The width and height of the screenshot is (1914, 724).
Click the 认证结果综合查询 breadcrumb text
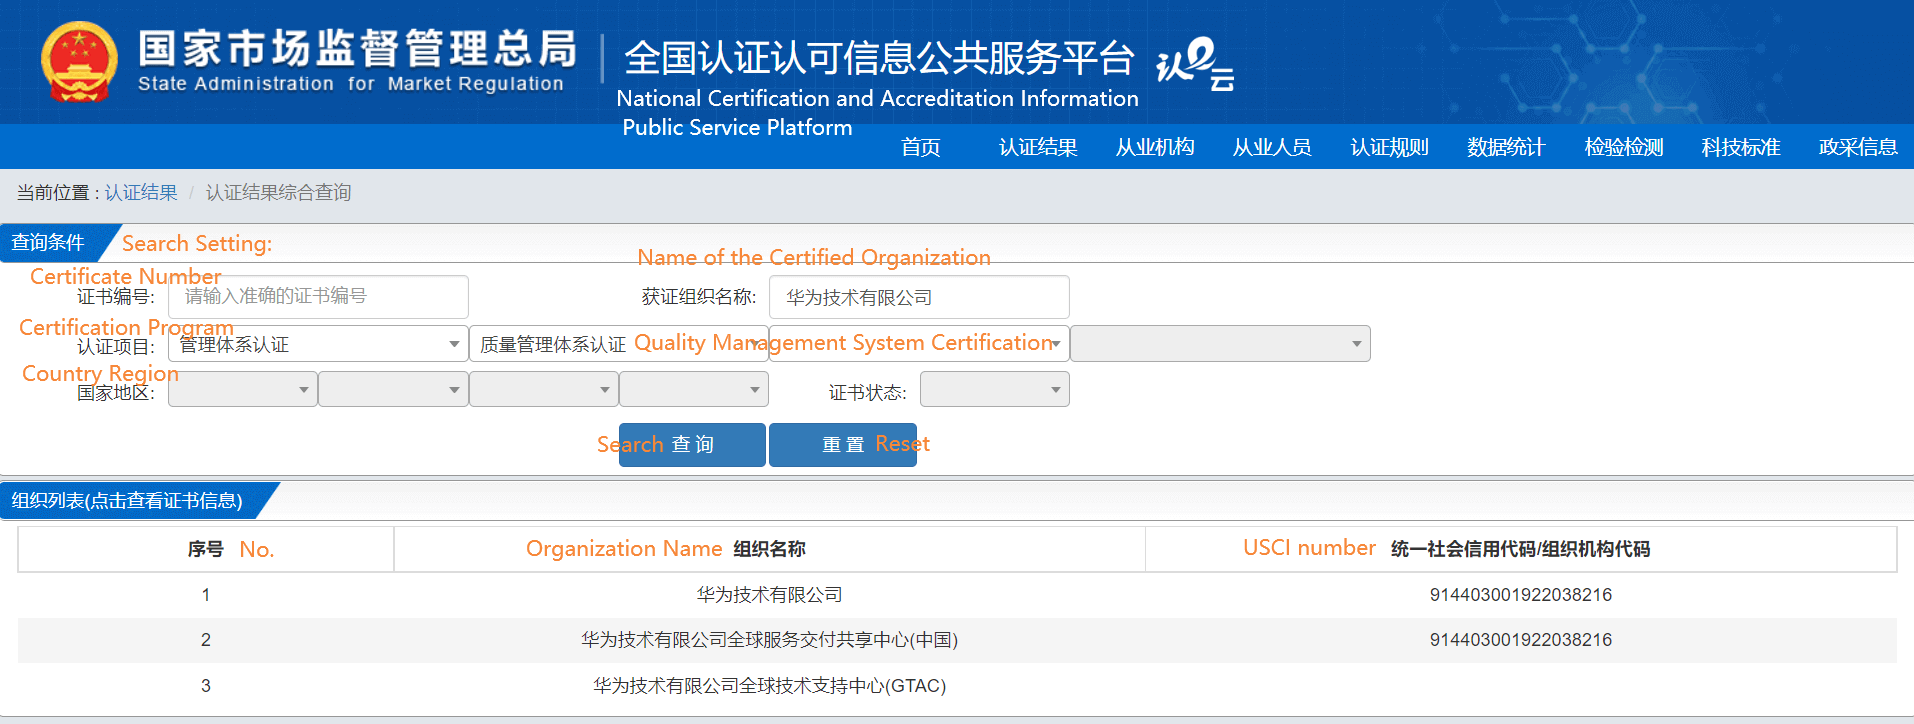tap(278, 192)
